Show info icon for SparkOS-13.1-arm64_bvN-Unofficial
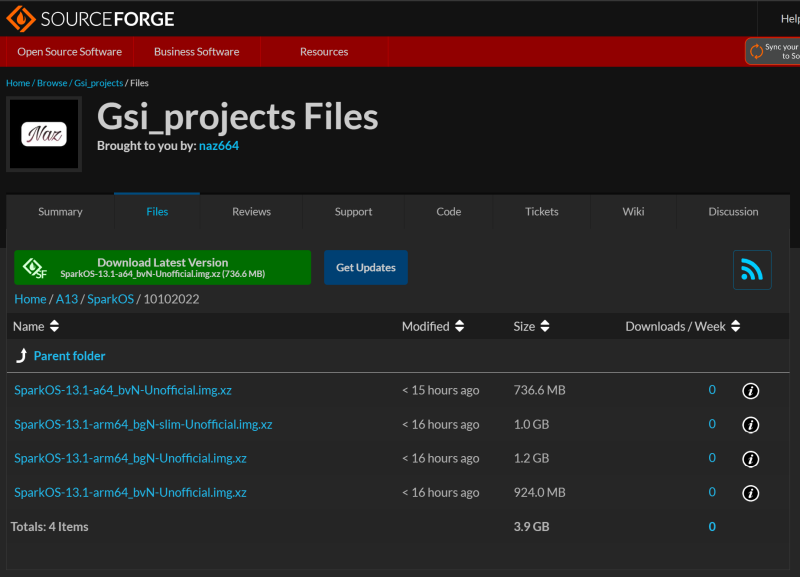 pyautogui.click(x=751, y=493)
